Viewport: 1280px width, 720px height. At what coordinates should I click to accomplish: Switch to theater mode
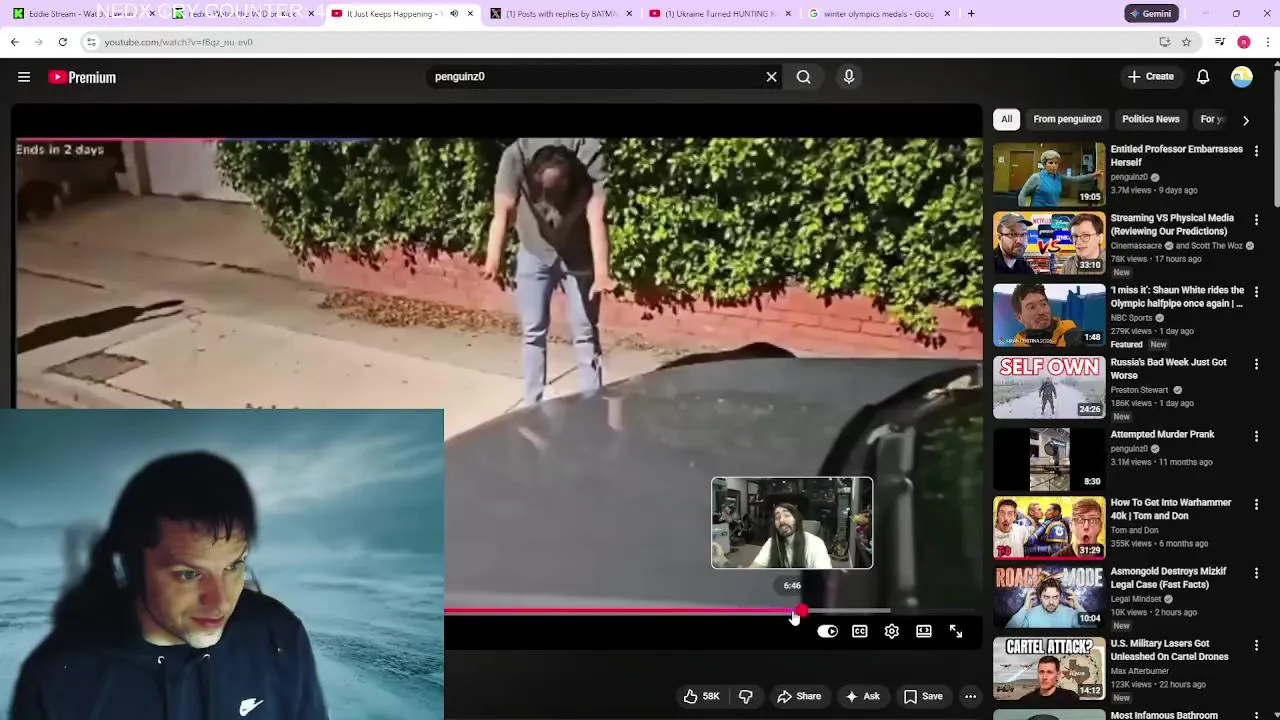coord(924,631)
